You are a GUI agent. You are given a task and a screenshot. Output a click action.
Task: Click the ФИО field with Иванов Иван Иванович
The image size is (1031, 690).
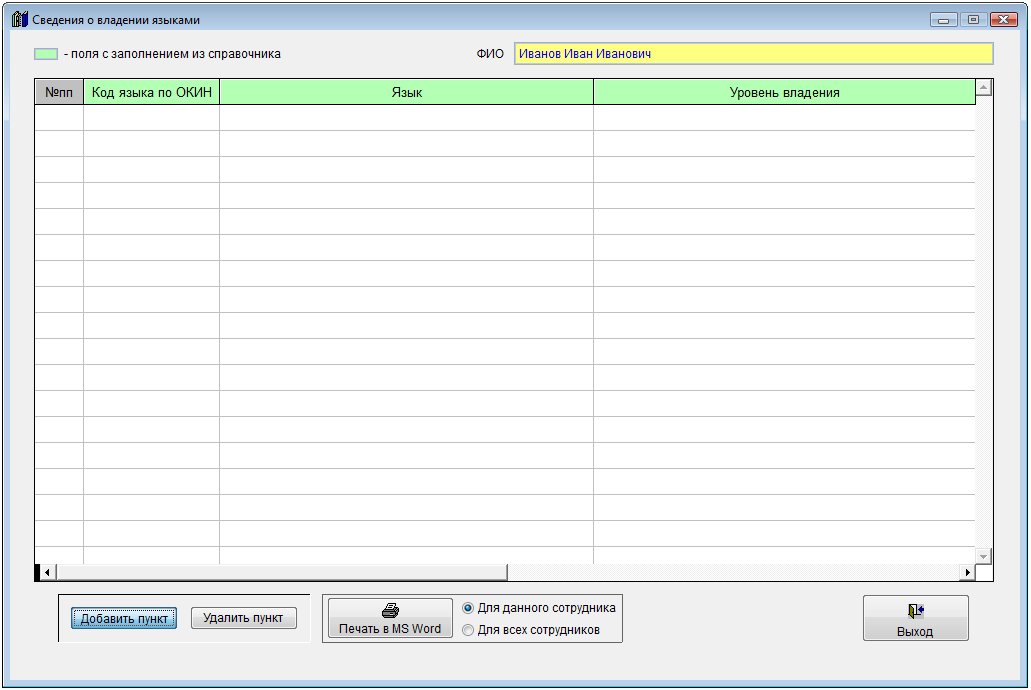click(x=754, y=54)
